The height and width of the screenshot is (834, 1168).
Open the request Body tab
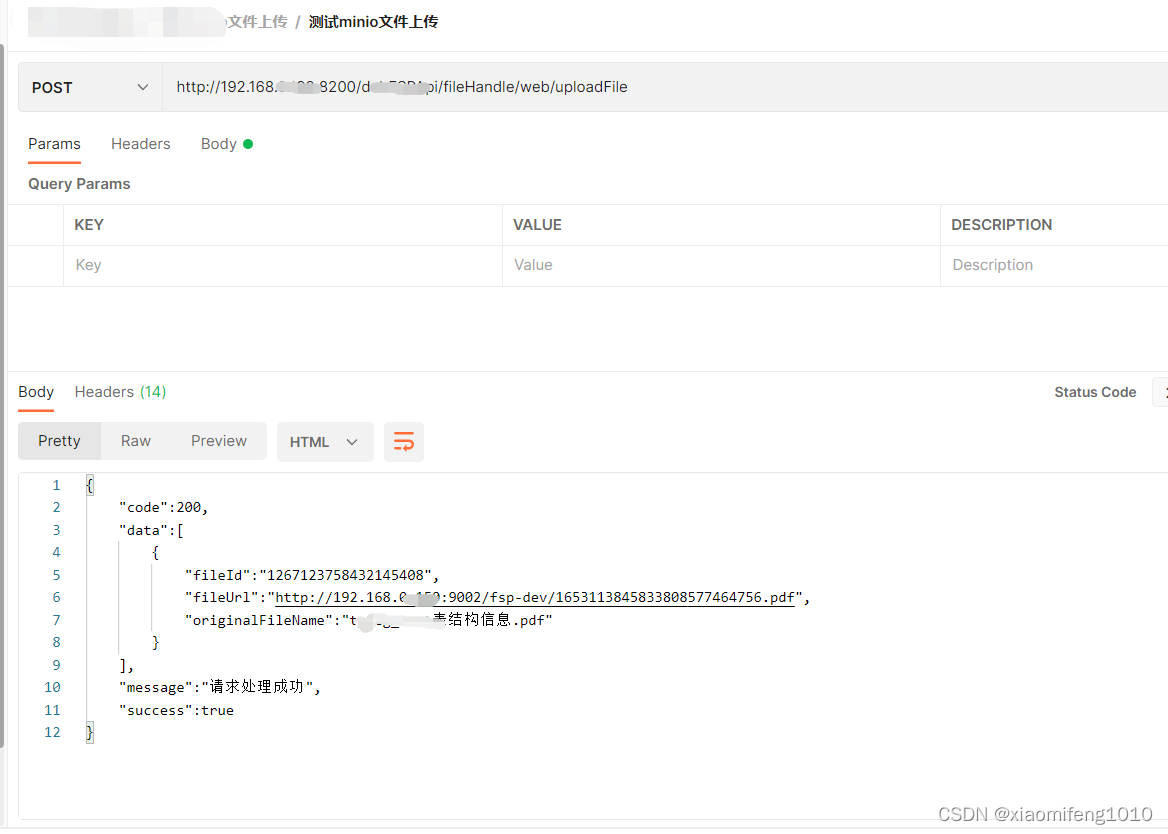226,144
